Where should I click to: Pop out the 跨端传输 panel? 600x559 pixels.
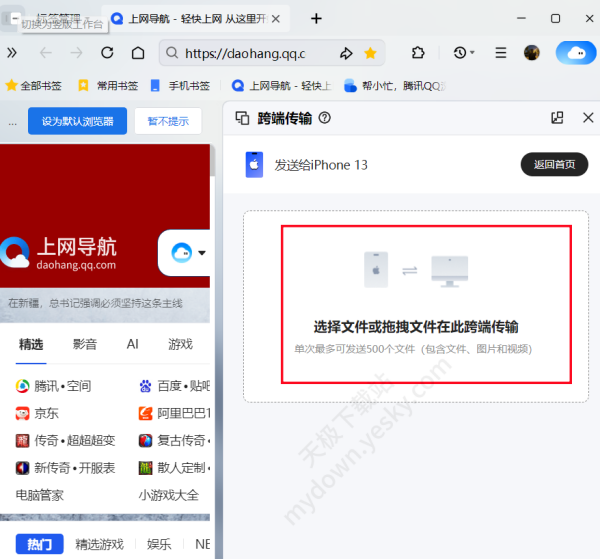tap(557, 118)
